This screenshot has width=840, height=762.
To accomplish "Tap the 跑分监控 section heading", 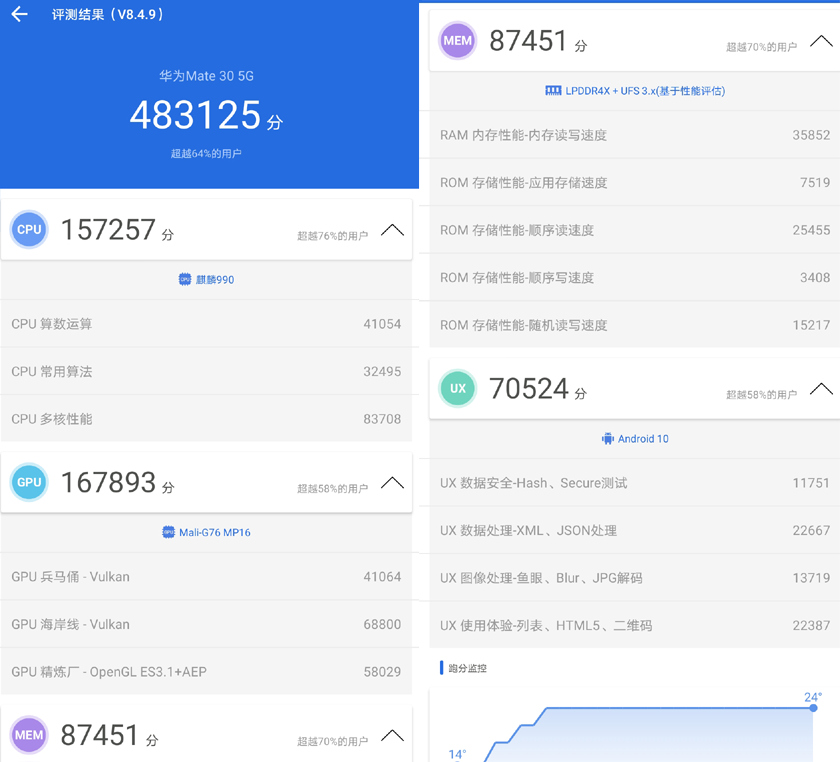I will [x=467, y=668].
